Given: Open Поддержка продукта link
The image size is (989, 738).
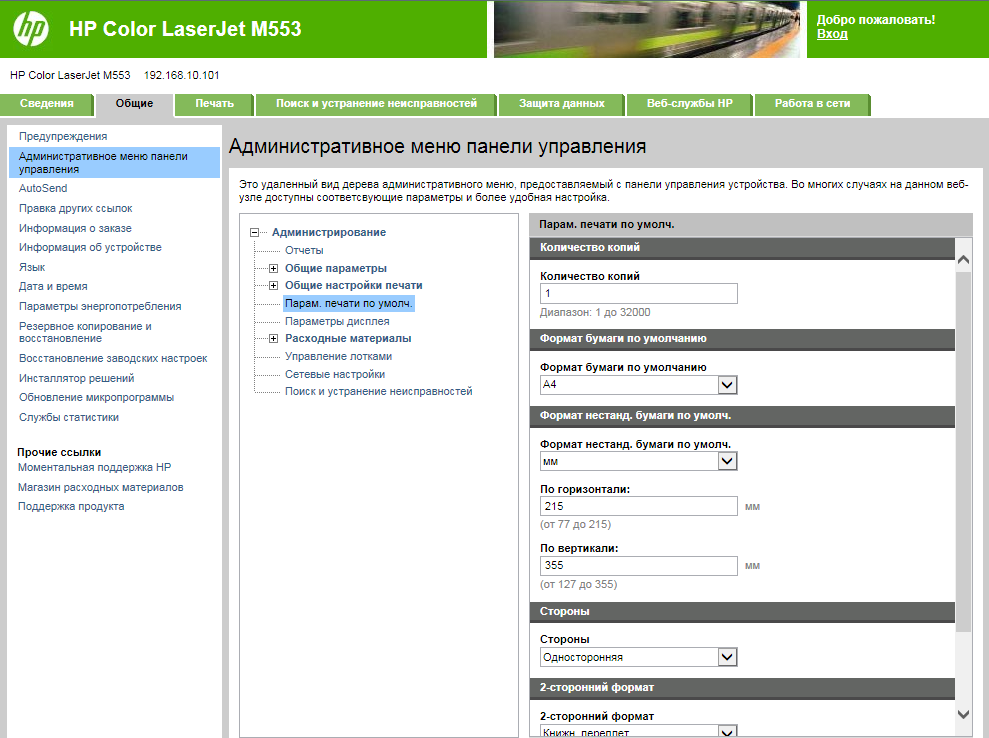Looking at the screenshot, I should tap(71, 507).
